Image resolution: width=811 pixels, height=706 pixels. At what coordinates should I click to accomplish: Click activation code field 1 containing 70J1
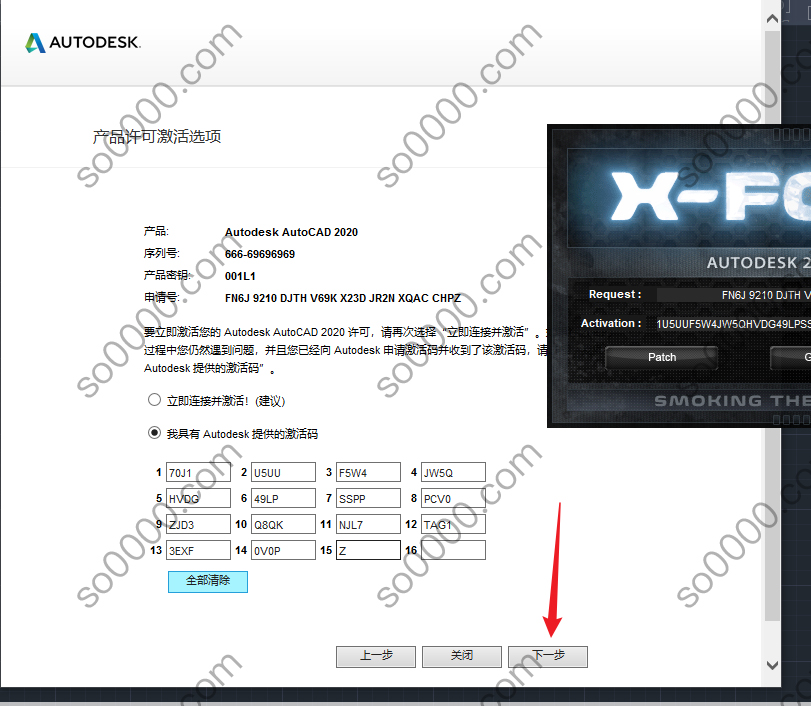pyautogui.click(x=198, y=472)
